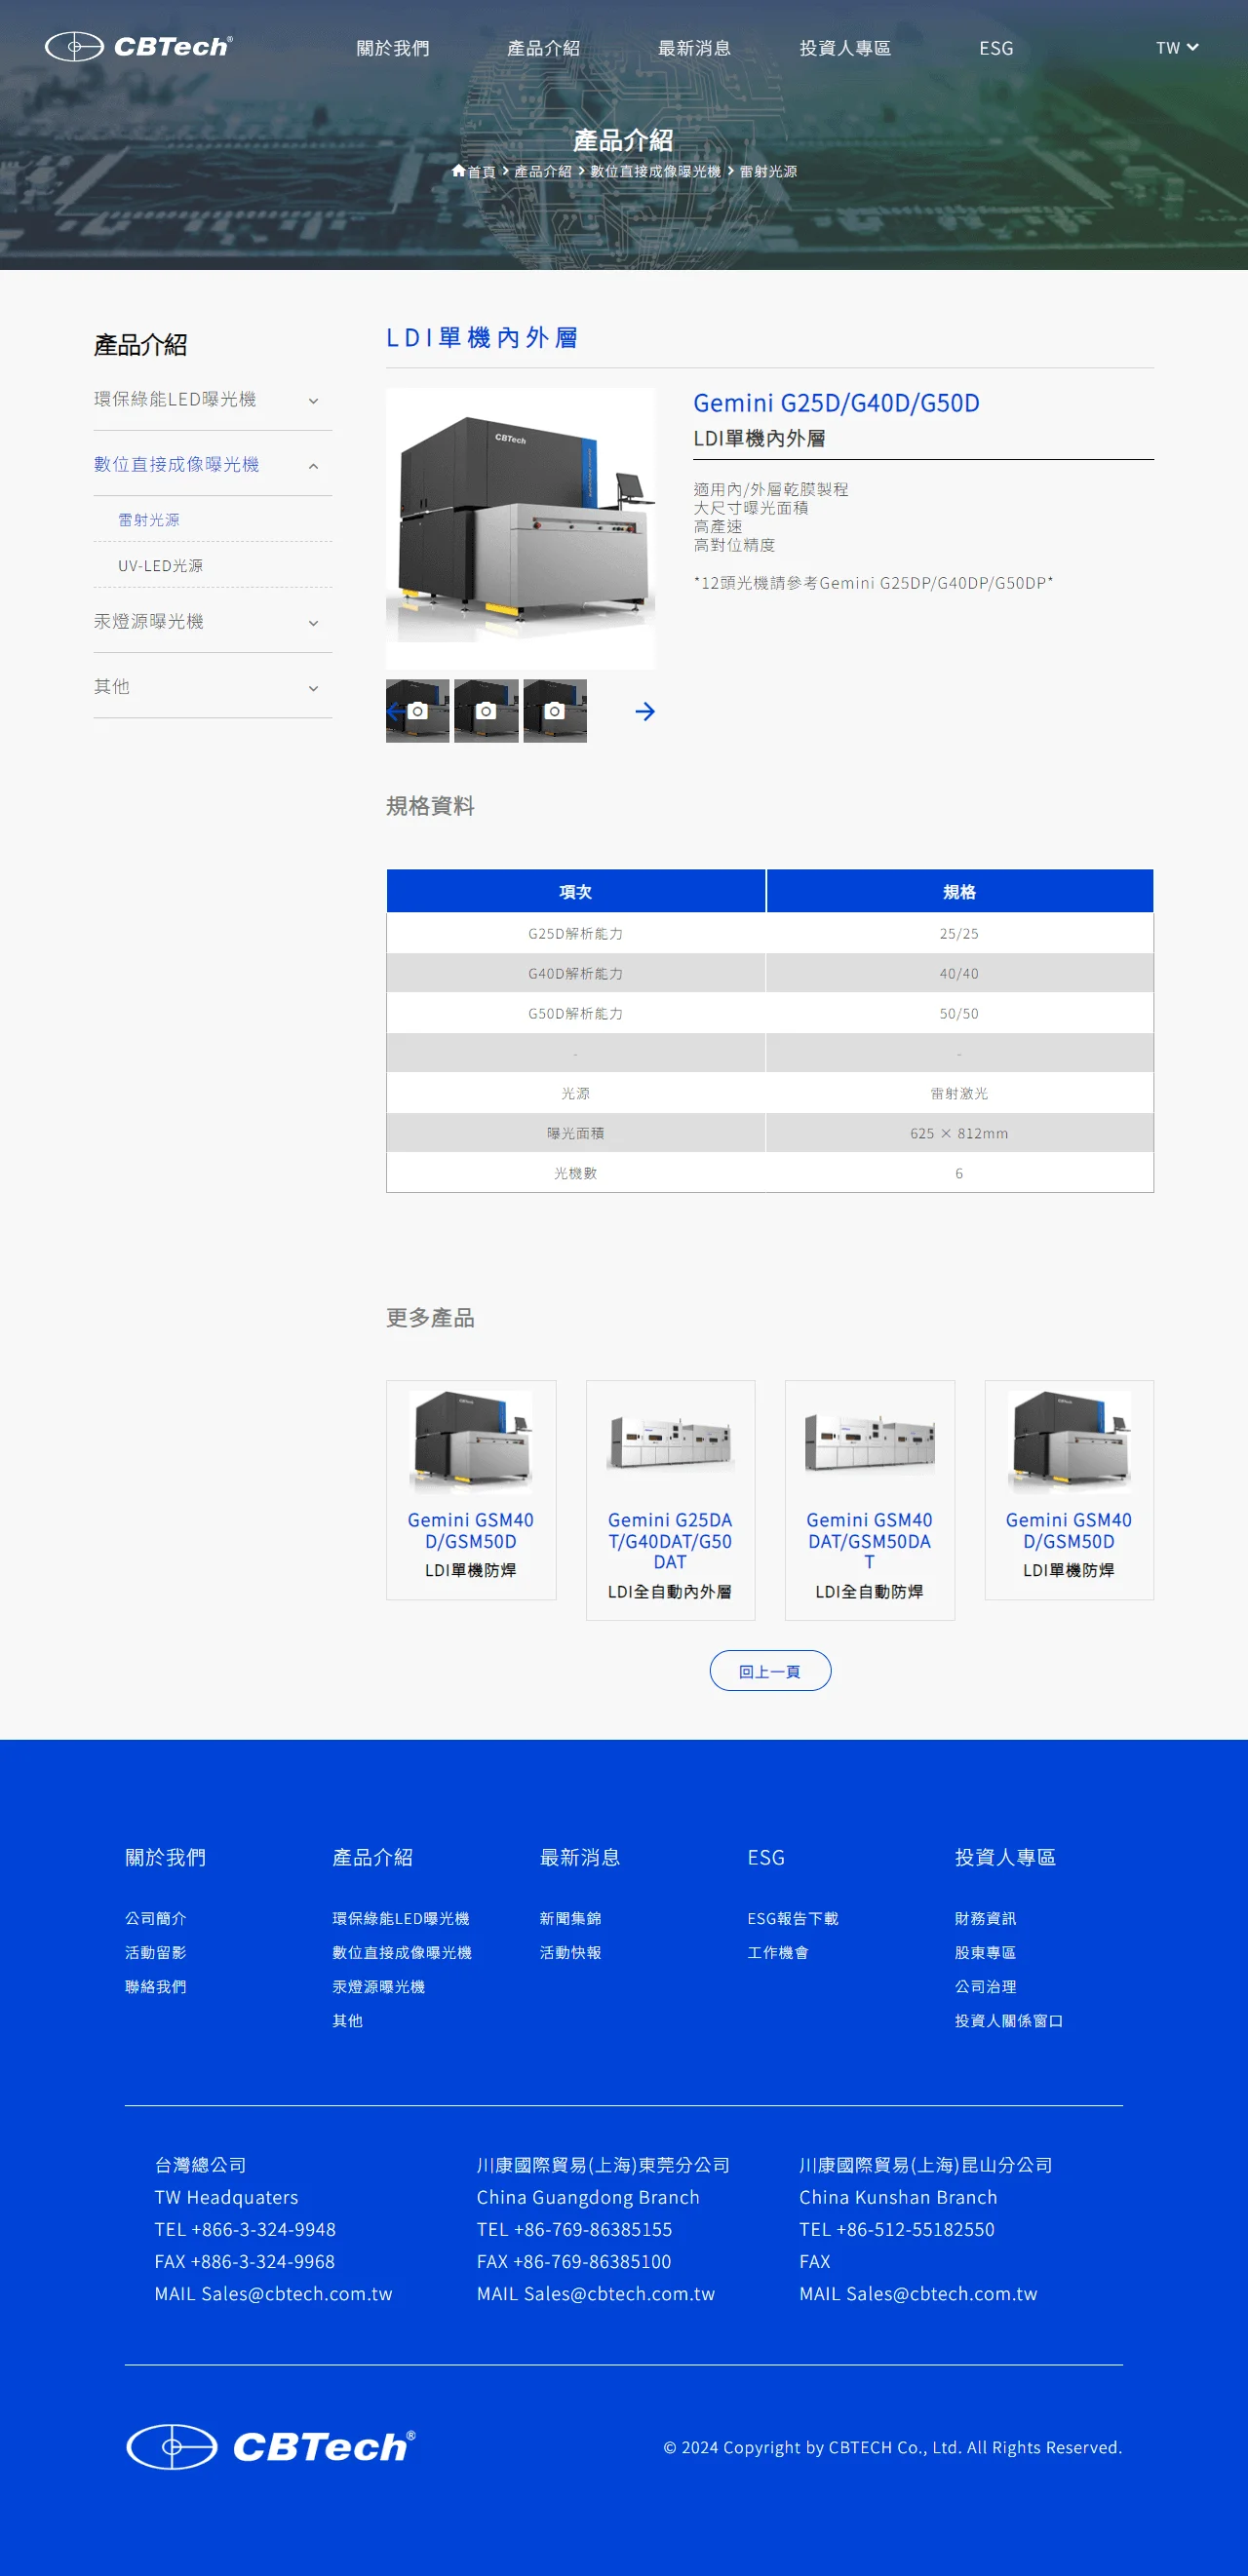Click 項次 table header
The width and height of the screenshot is (1248, 2576).
(x=576, y=891)
